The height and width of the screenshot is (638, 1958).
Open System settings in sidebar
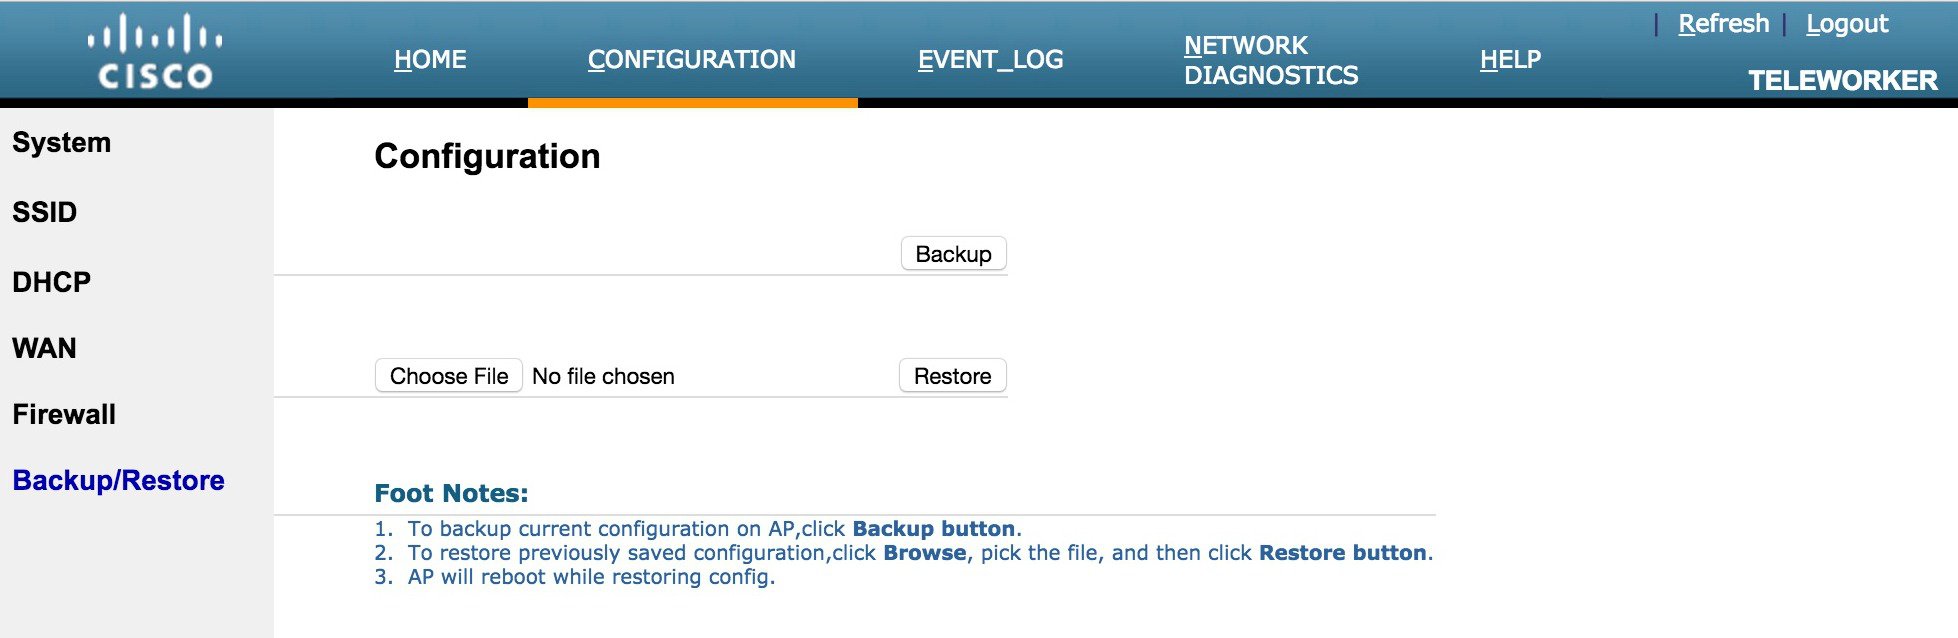[x=62, y=142]
